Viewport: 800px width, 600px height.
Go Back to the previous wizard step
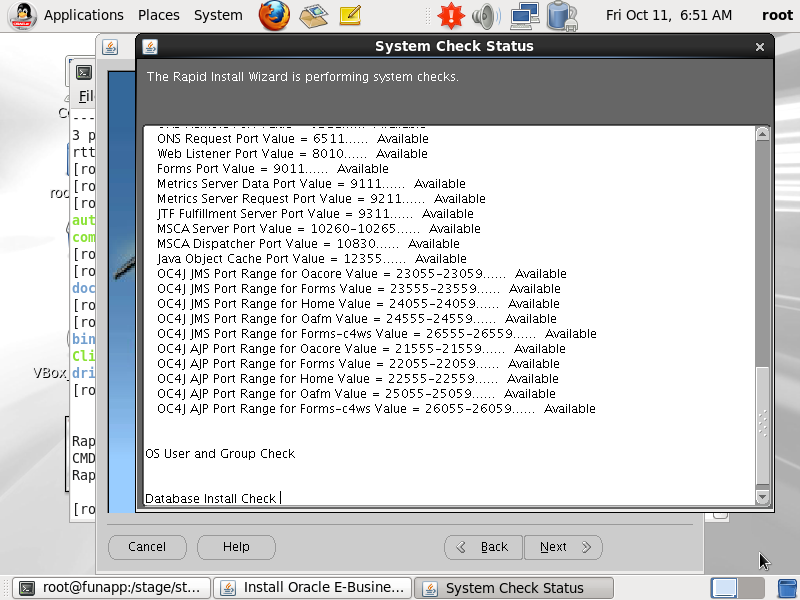pos(484,547)
